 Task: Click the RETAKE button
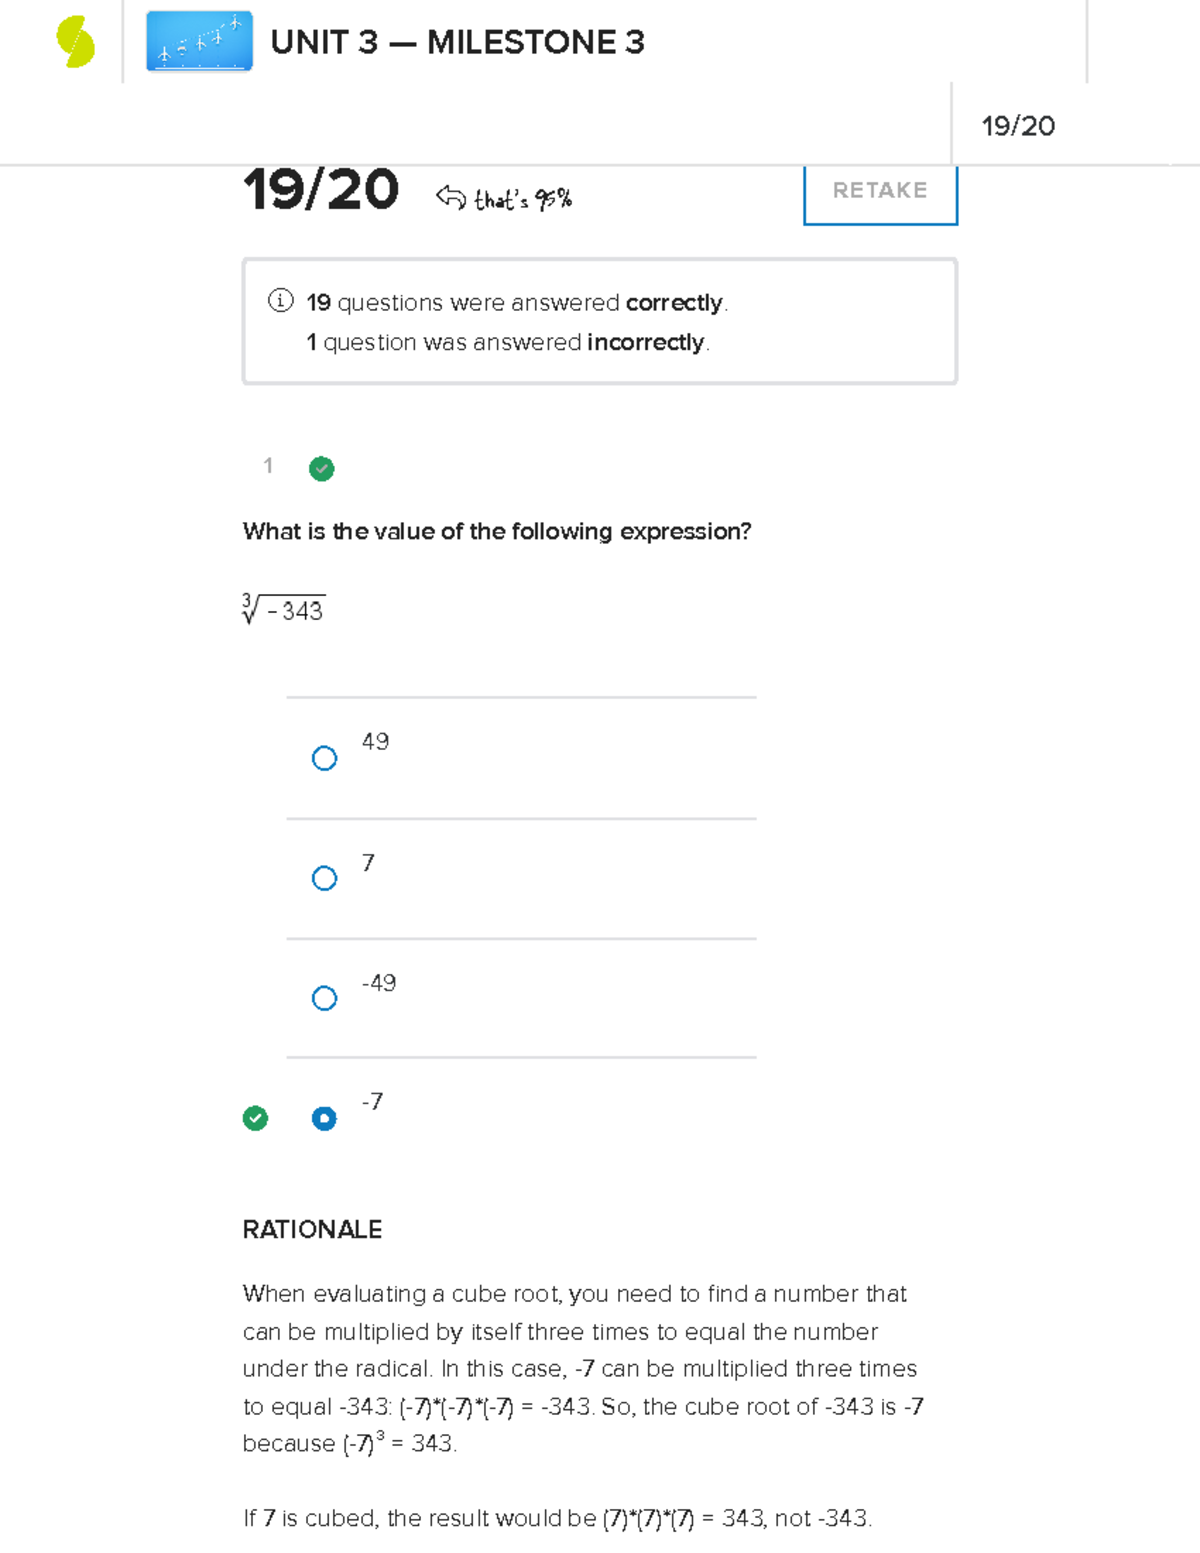[880, 191]
